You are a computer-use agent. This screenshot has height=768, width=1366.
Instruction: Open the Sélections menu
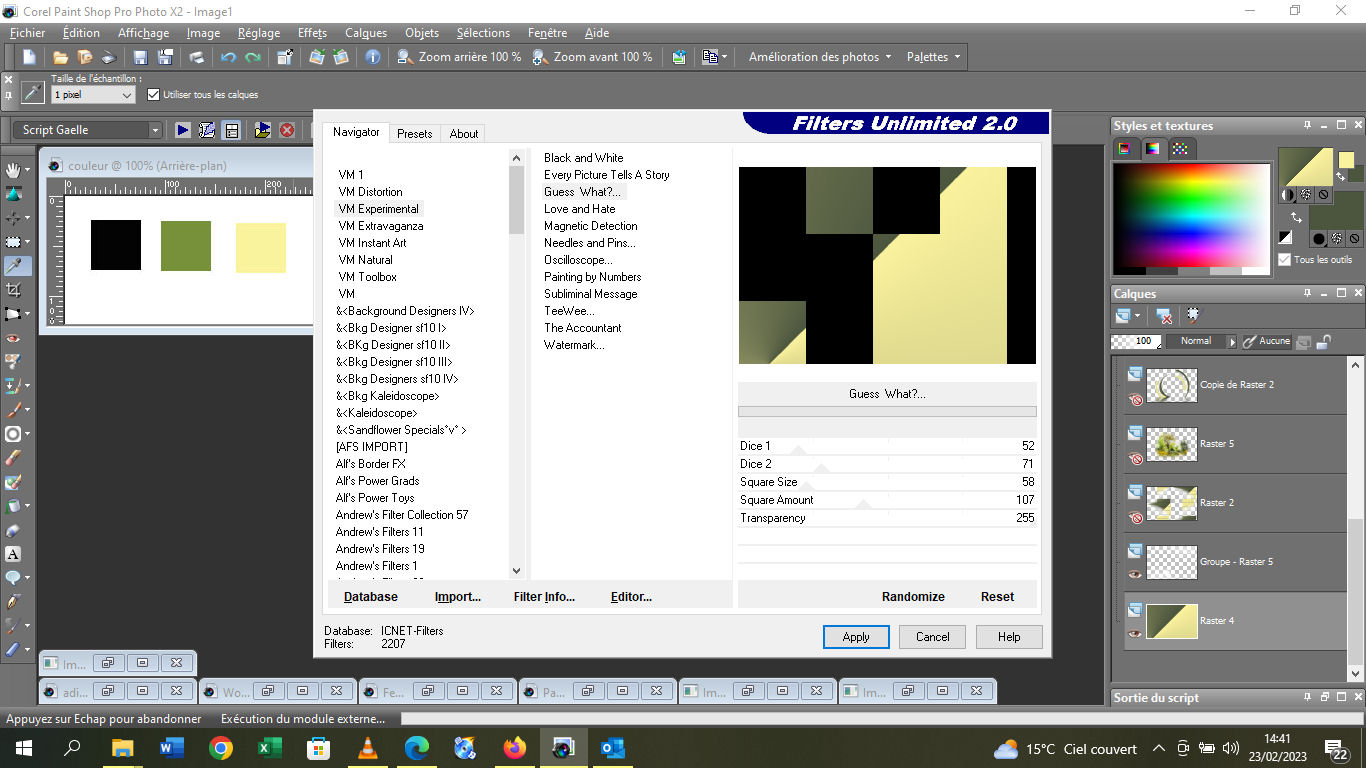pos(483,33)
